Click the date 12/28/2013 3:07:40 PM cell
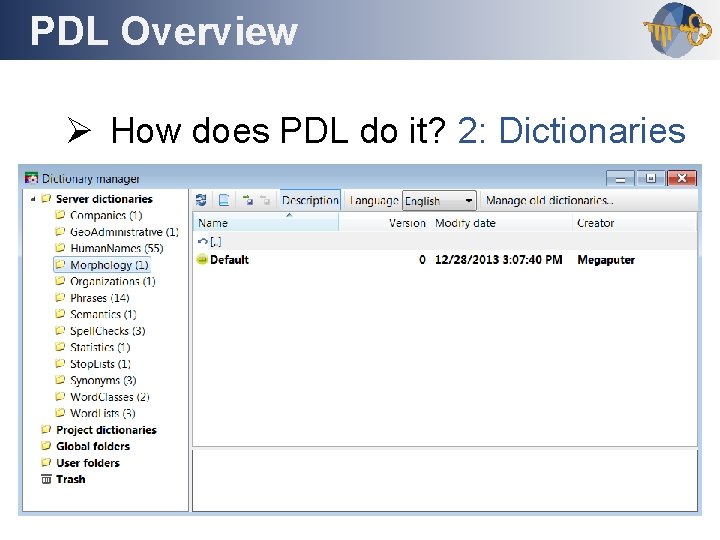The height and width of the screenshot is (540, 720). tap(499, 260)
